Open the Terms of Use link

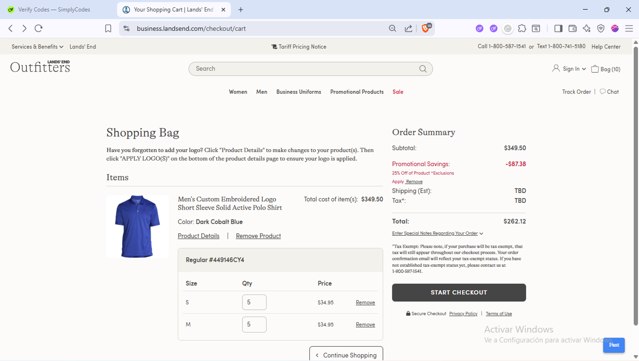499,314
